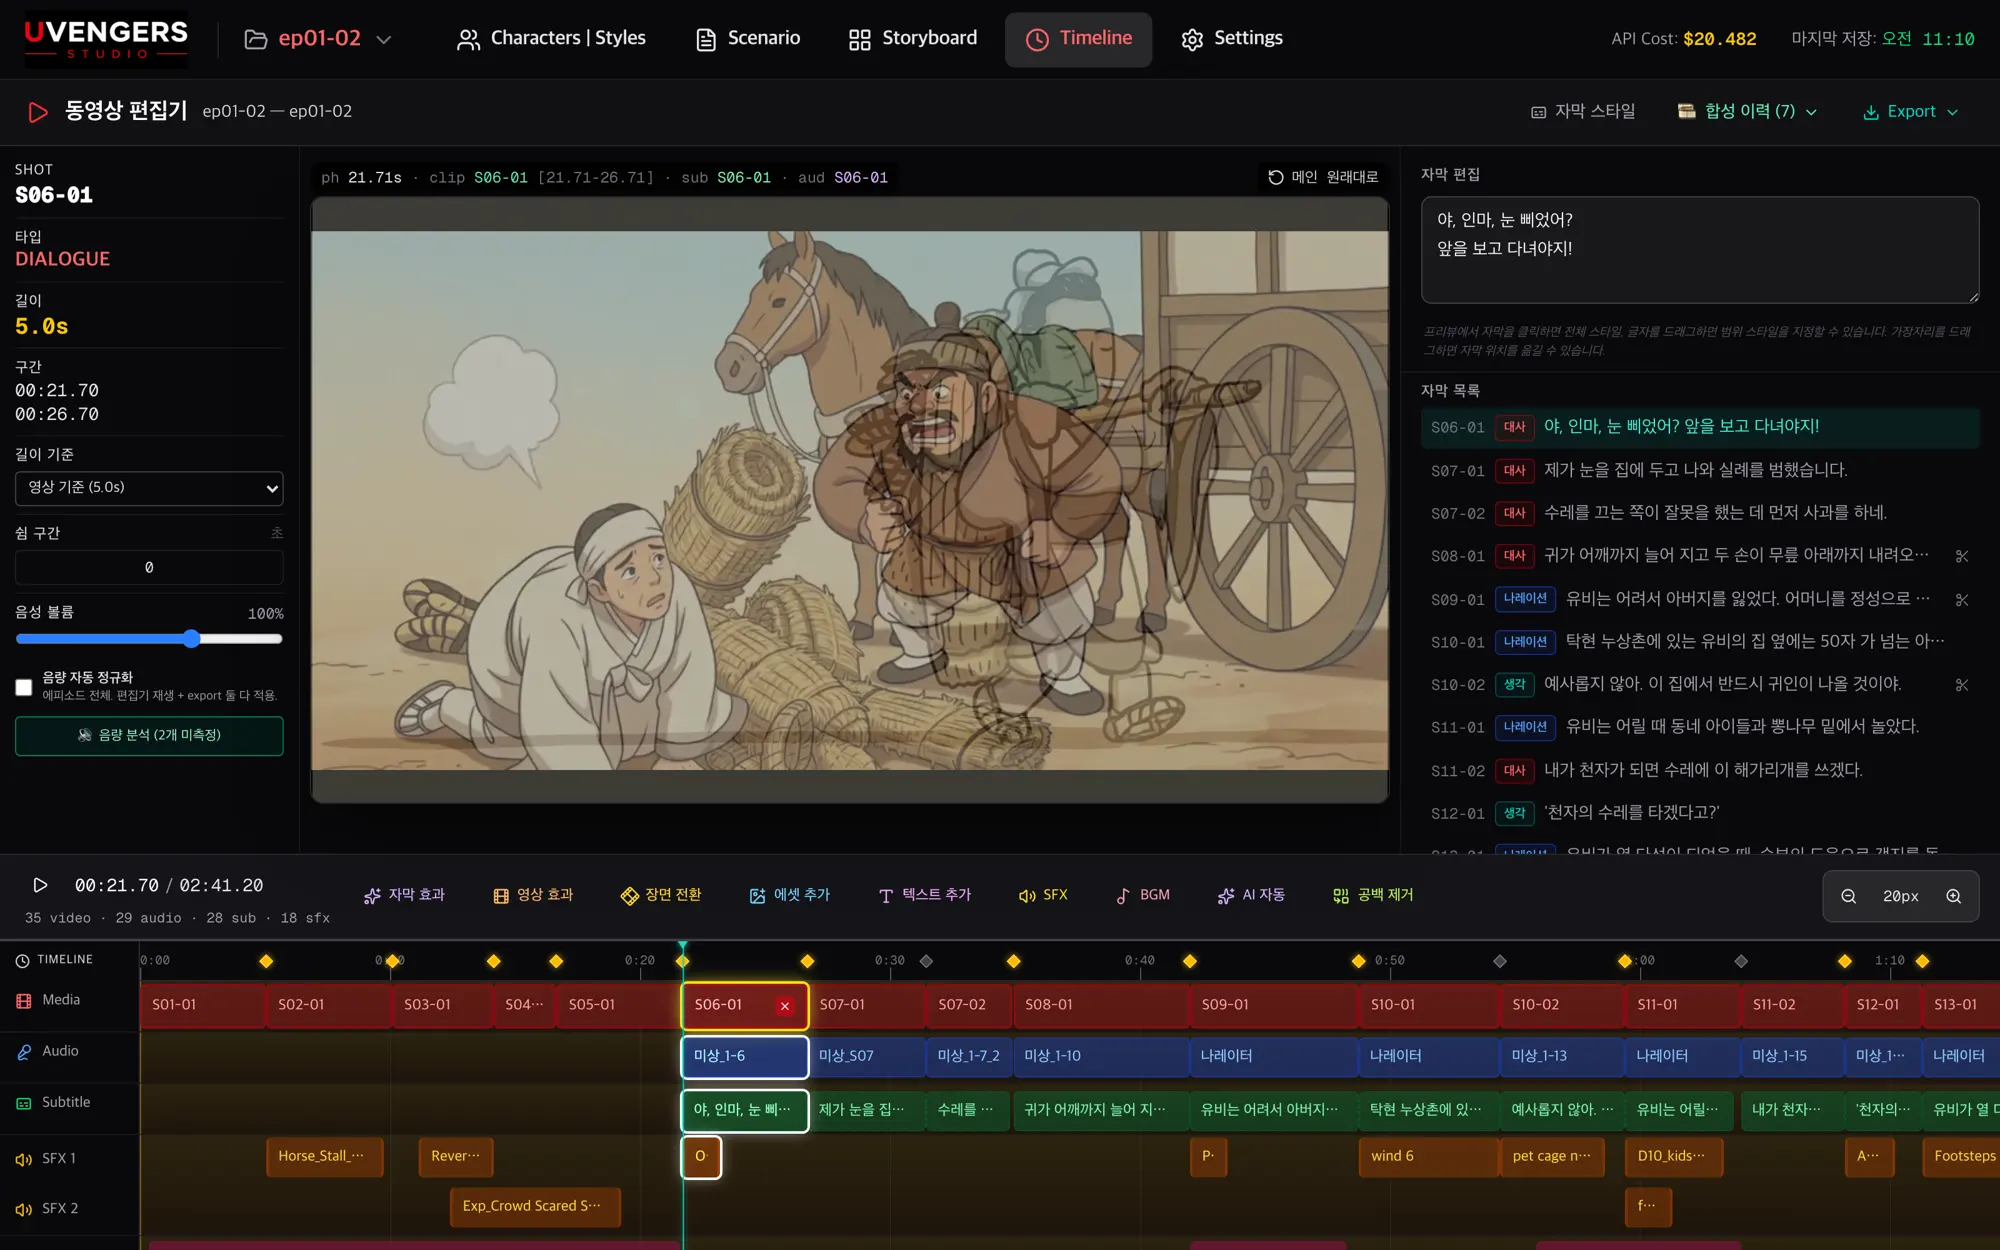Zoom out the timeline with minus magnifier
Image resolution: width=2000 pixels, height=1250 pixels.
tap(1849, 896)
